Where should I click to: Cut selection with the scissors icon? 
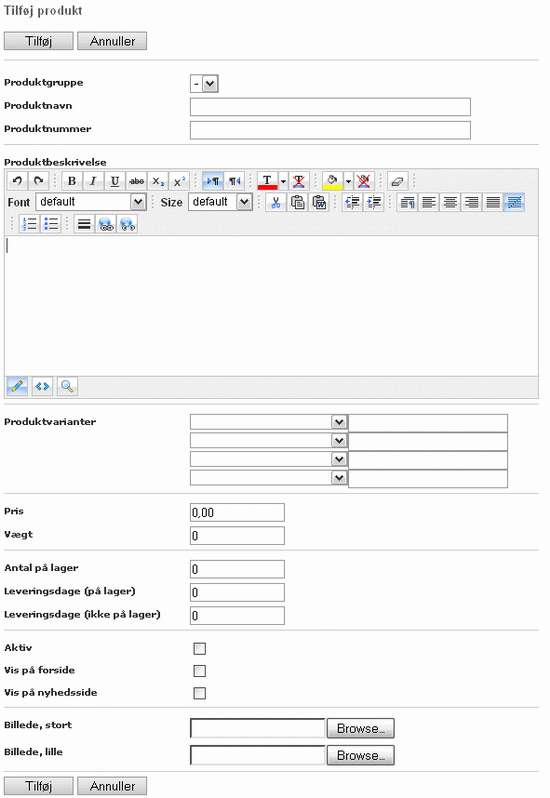coord(276,202)
